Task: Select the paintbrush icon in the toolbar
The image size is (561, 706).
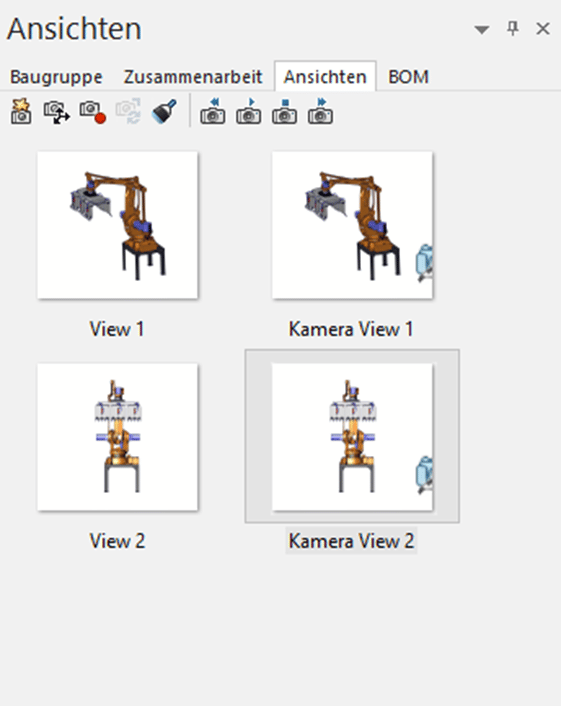Action: pos(164,111)
